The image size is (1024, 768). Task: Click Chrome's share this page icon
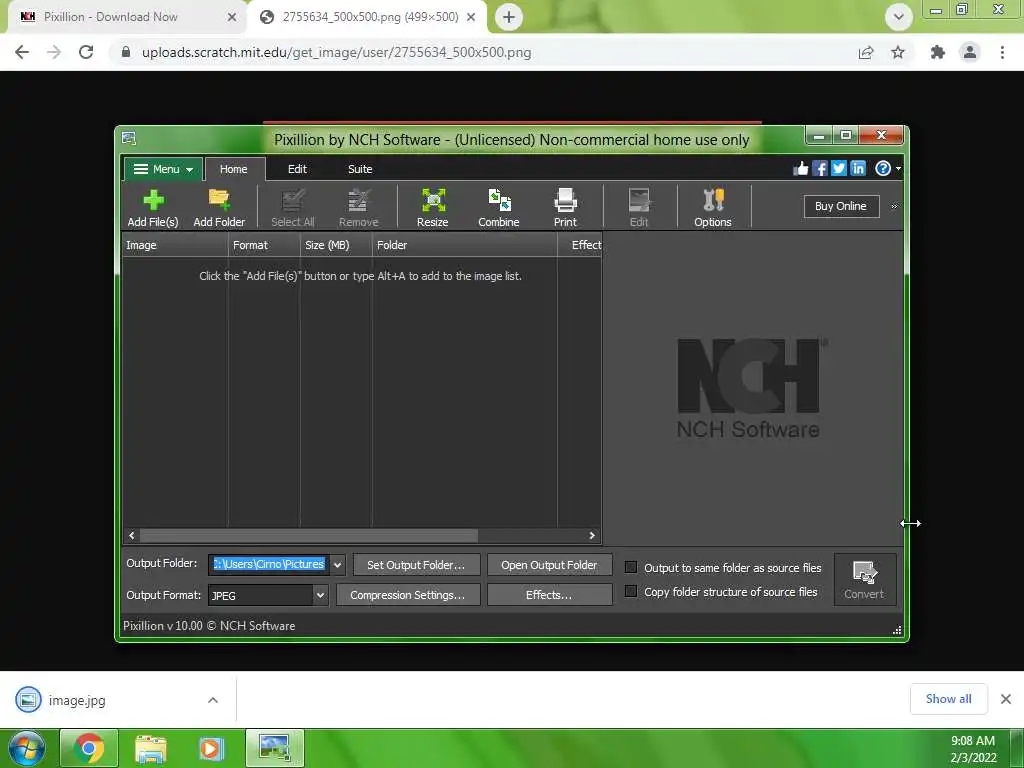click(x=866, y=52)
